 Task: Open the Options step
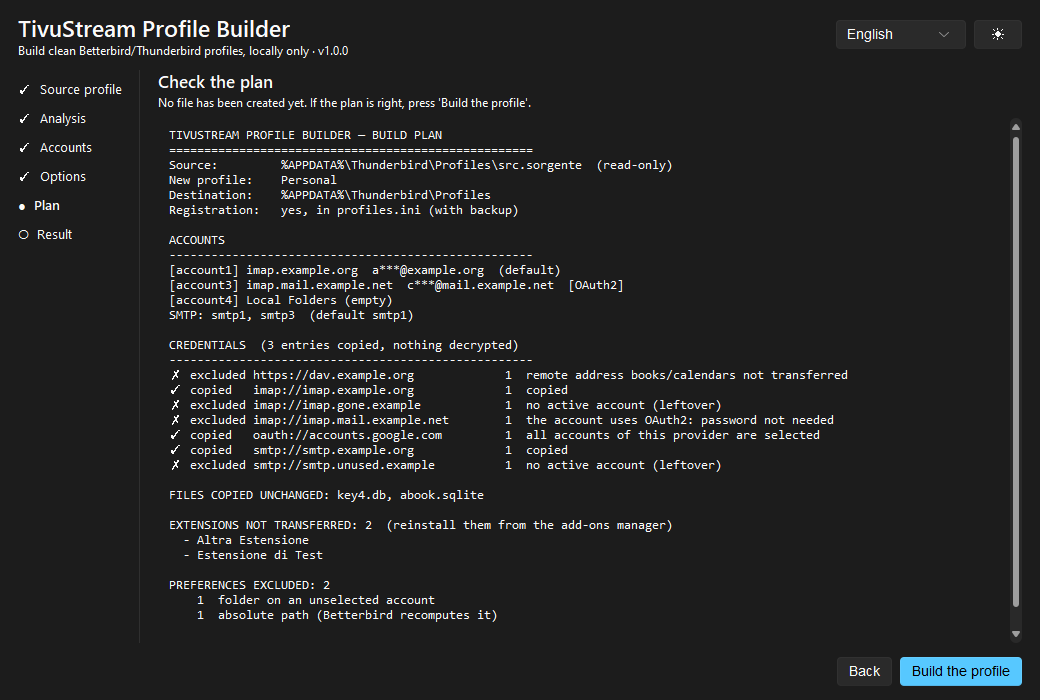click(52, 176)
